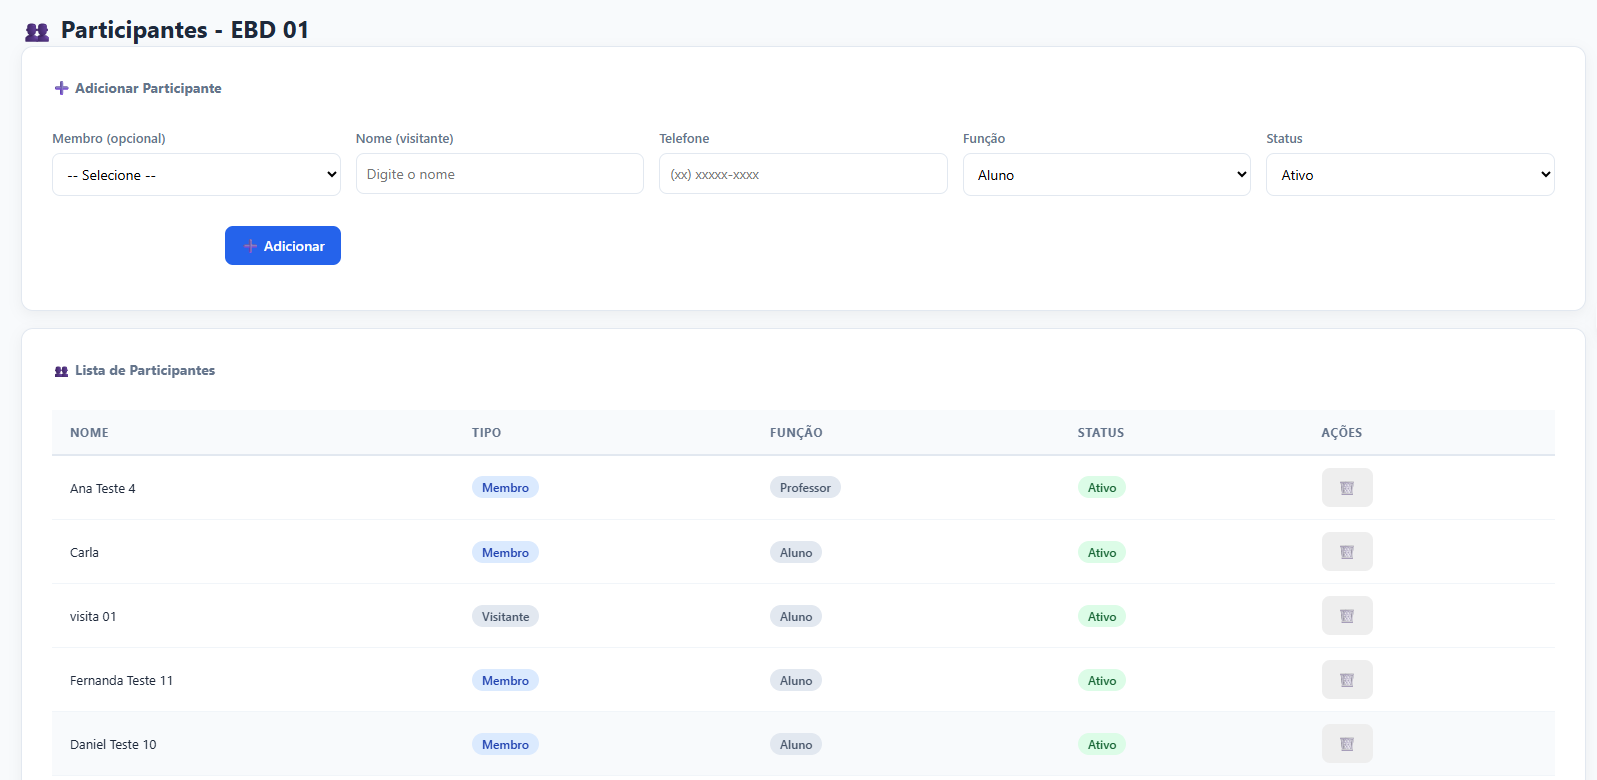
Task: Focus the Nome (visitante) input field
Action: [x=500, y=174]
